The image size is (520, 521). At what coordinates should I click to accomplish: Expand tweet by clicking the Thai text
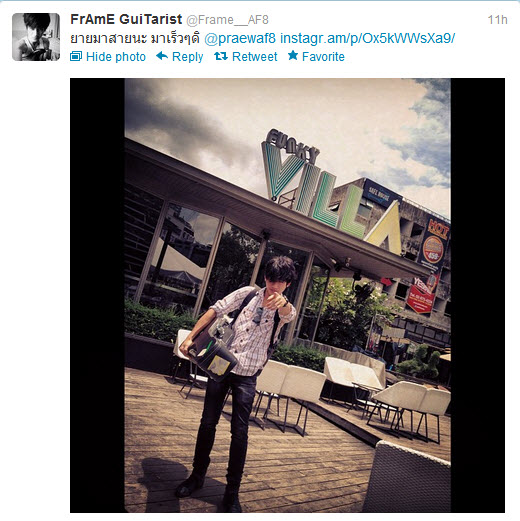tap(135, 38)
